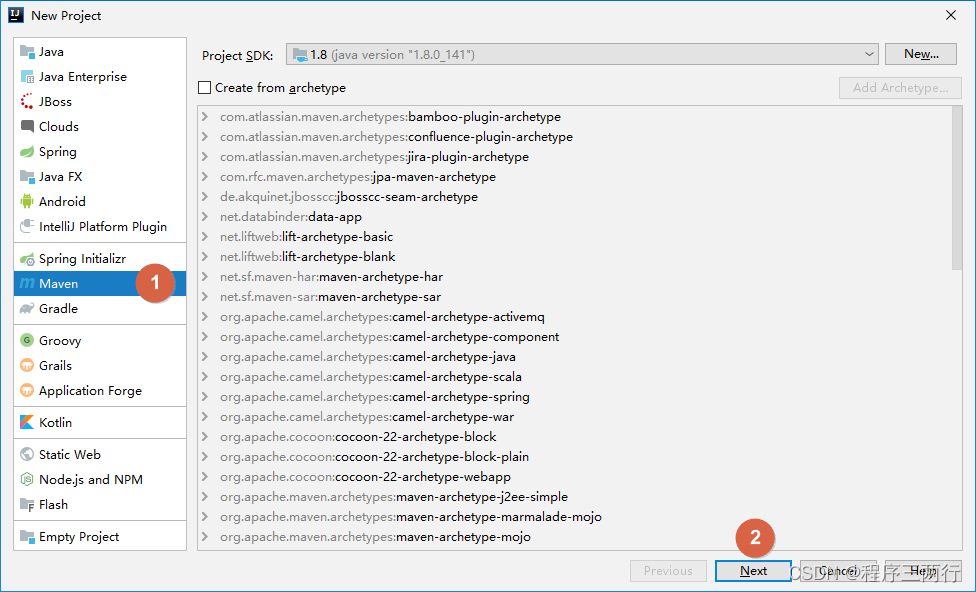Select the Java FX folder icon

(27, 177)
